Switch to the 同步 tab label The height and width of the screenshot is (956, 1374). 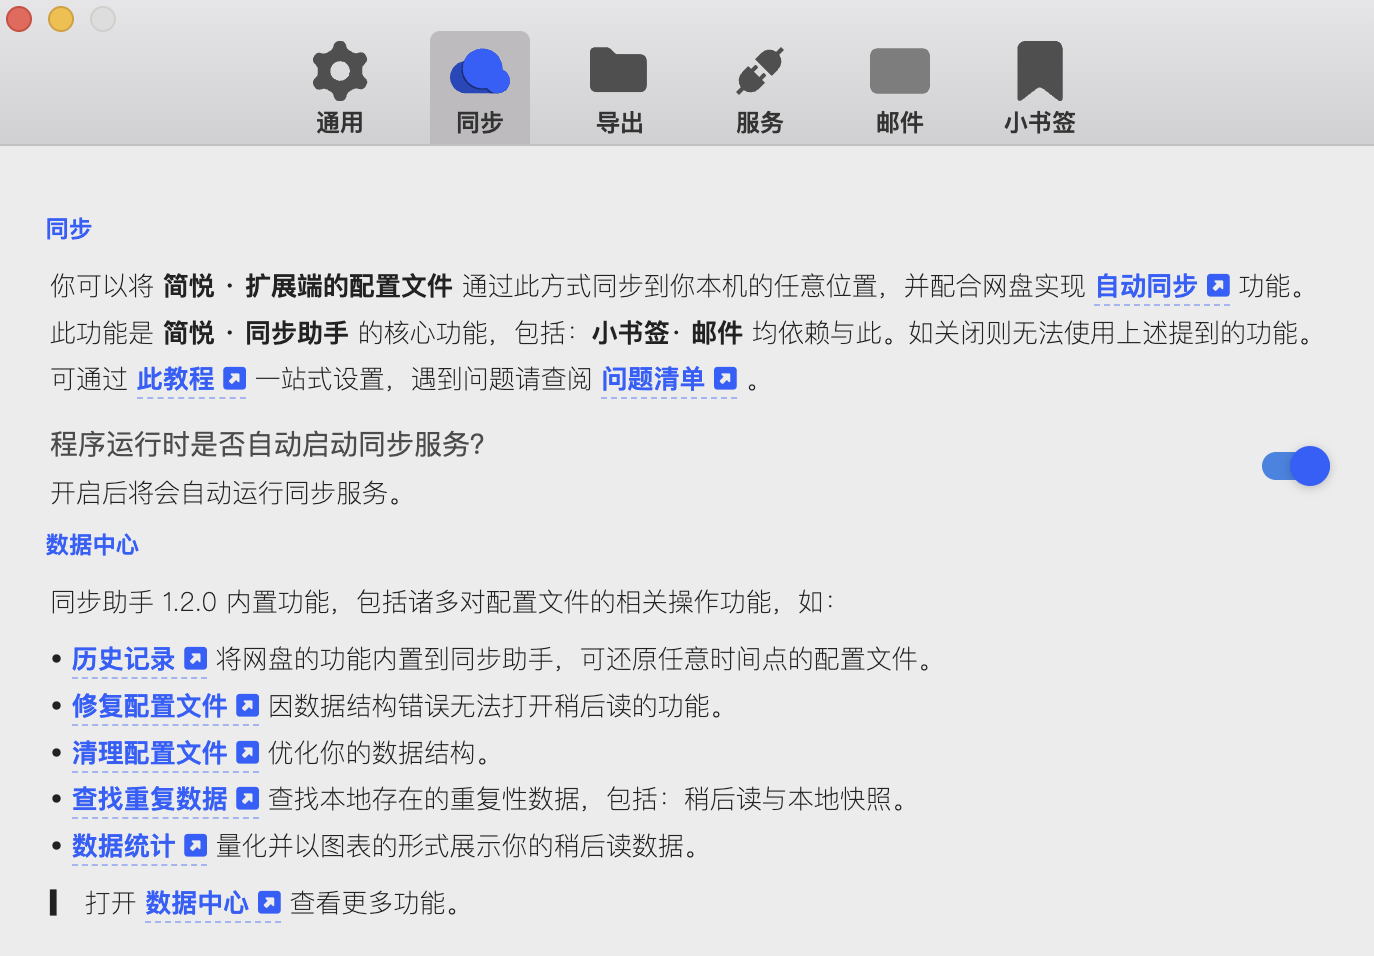click(480, 123)
